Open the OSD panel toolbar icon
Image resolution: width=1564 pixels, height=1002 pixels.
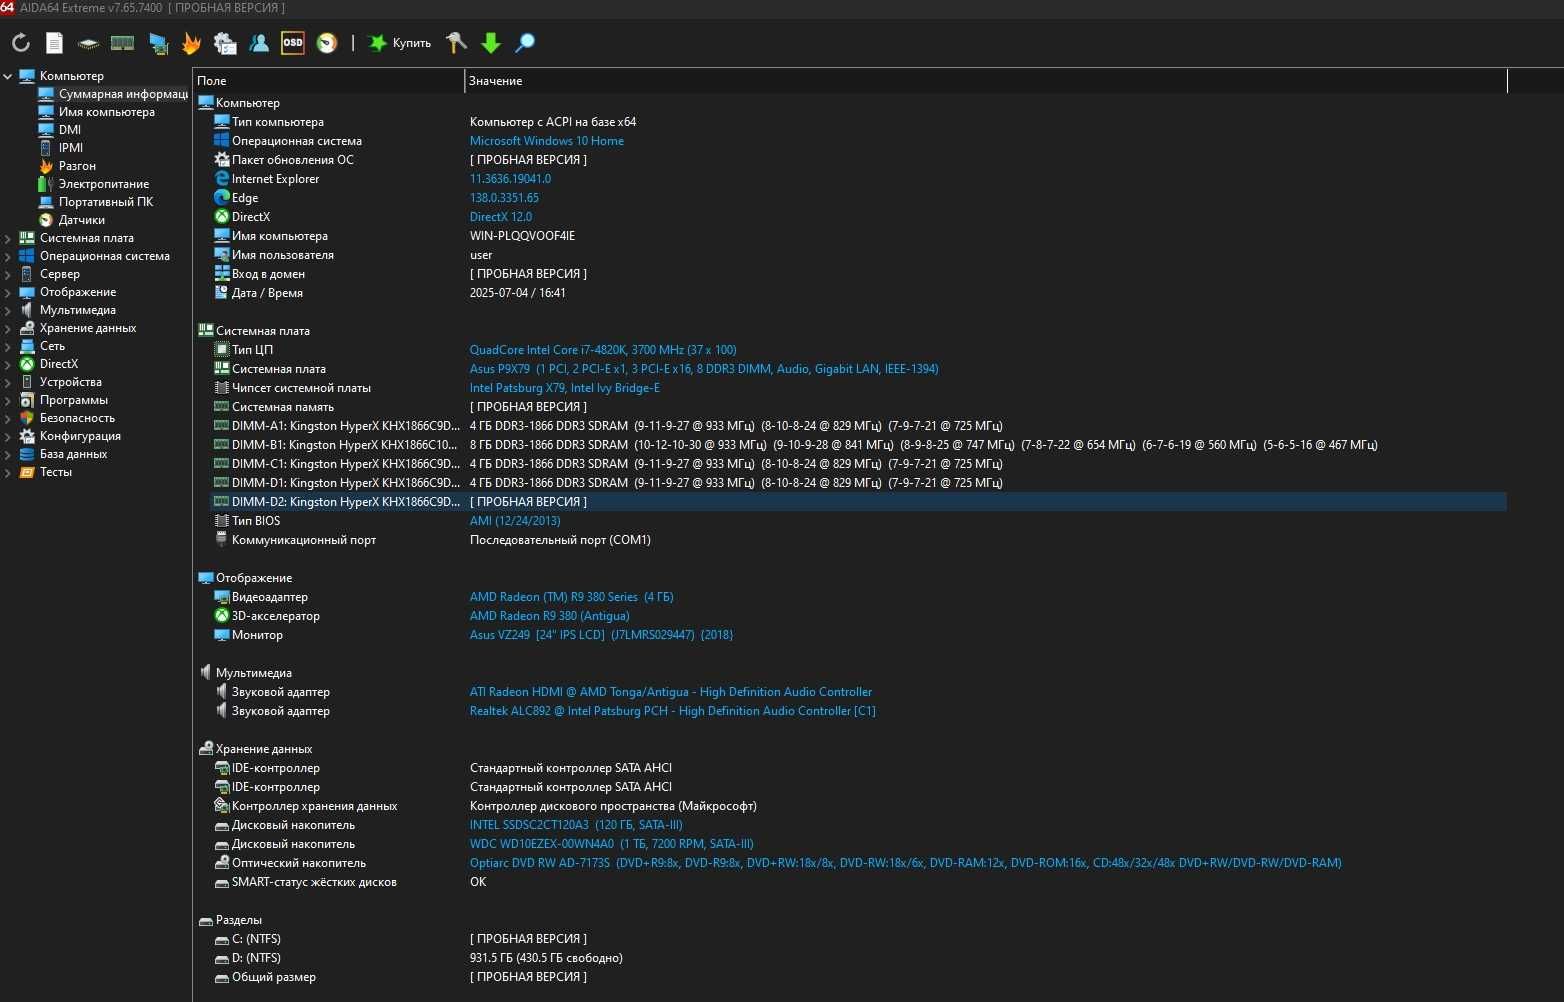click(x=292, y=43)
